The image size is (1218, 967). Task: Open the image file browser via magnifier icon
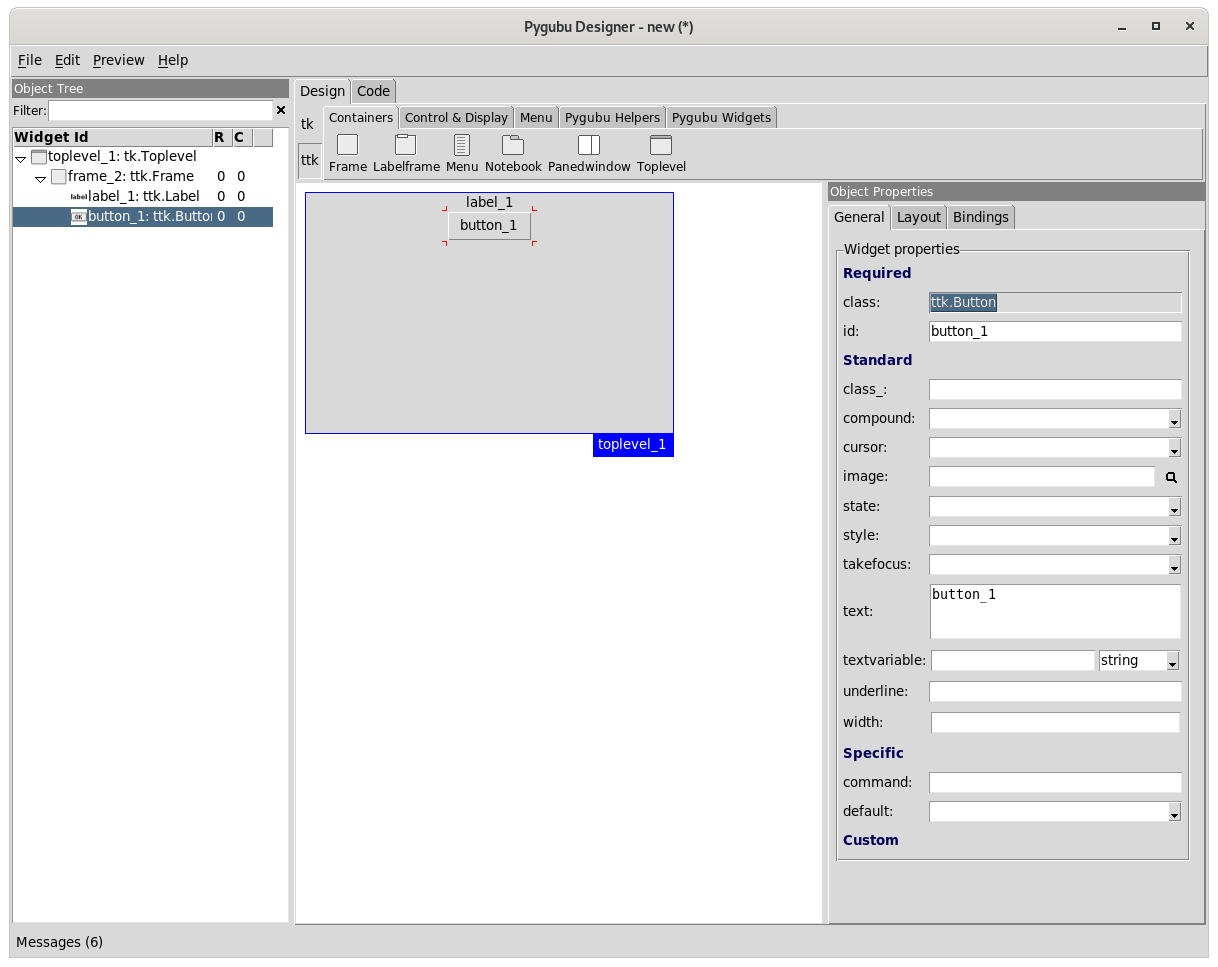pyautogui.click(x=1170, y=477)
